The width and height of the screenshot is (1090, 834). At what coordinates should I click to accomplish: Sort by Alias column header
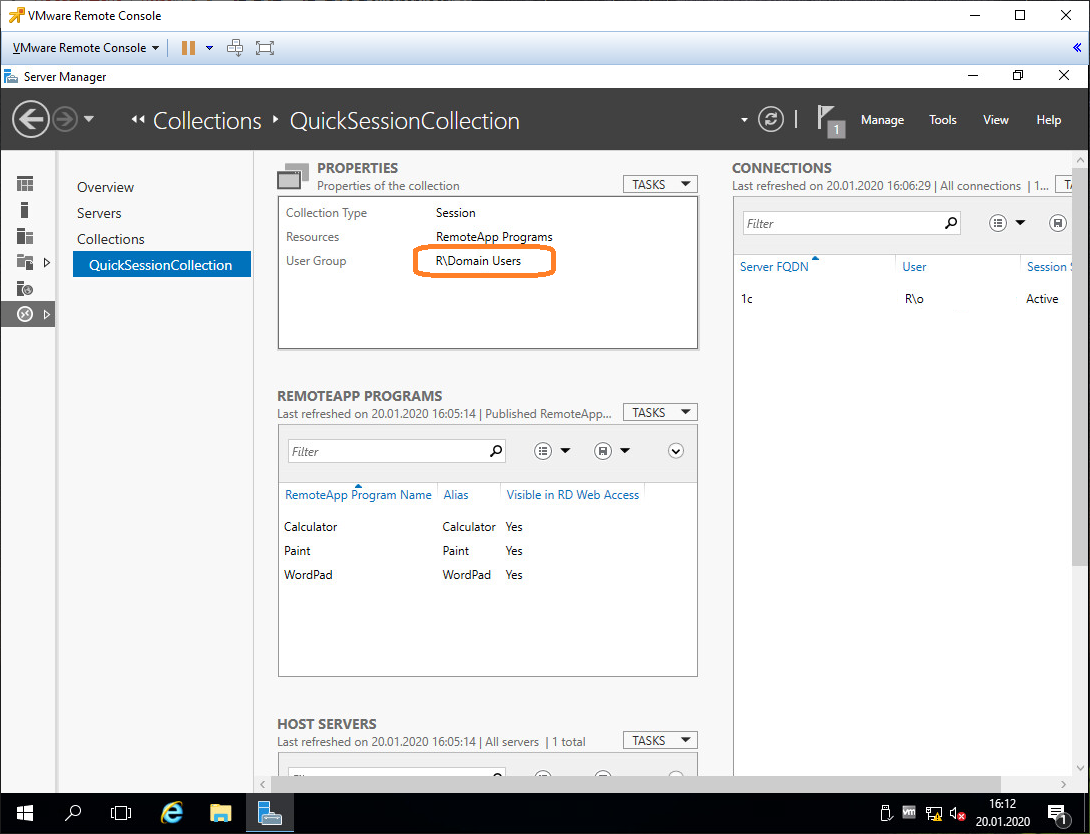[456, 494]
